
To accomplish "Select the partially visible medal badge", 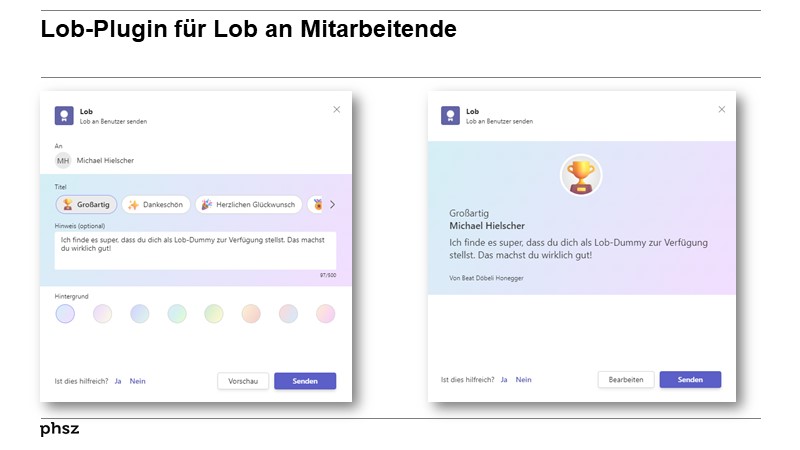I will (316, 205).
